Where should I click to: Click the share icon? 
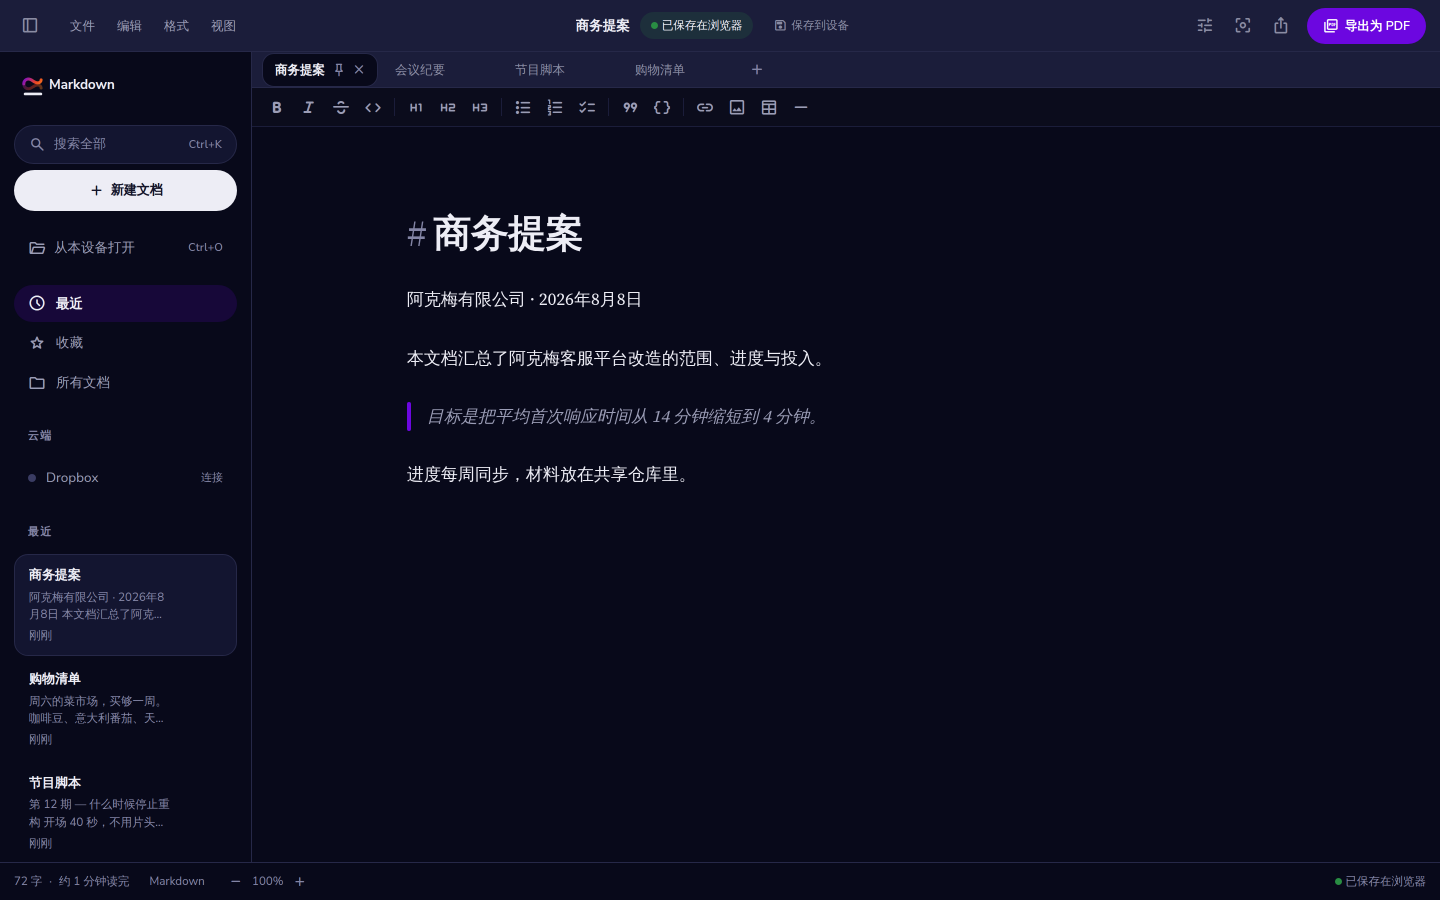click(x=1281, y=25)
